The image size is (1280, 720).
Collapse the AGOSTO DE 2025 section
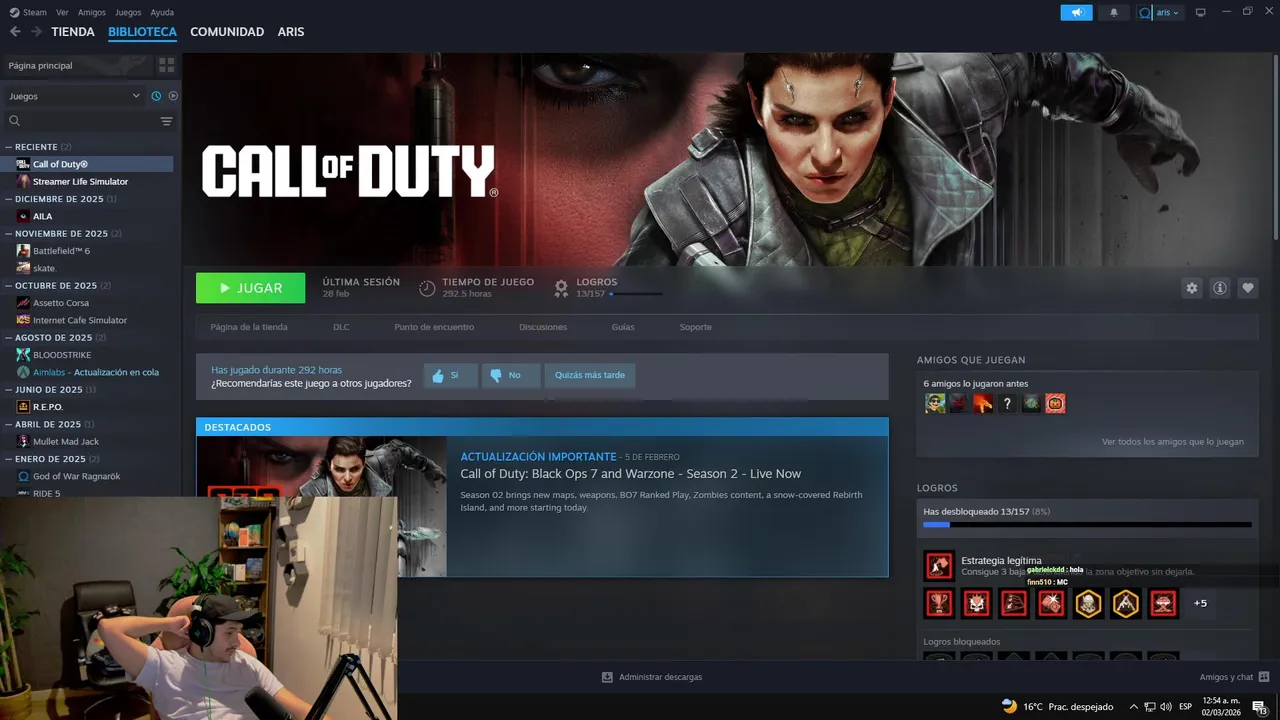55,338
